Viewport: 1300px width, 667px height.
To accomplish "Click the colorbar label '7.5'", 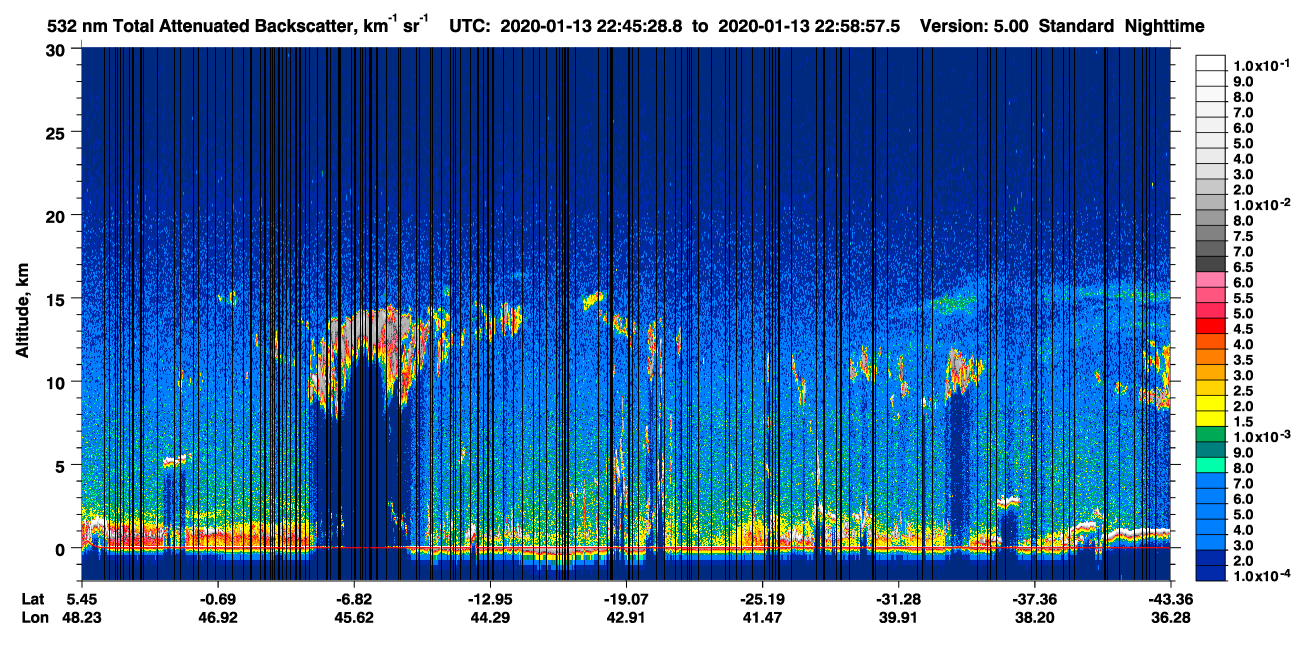I will coord(1243,236).
